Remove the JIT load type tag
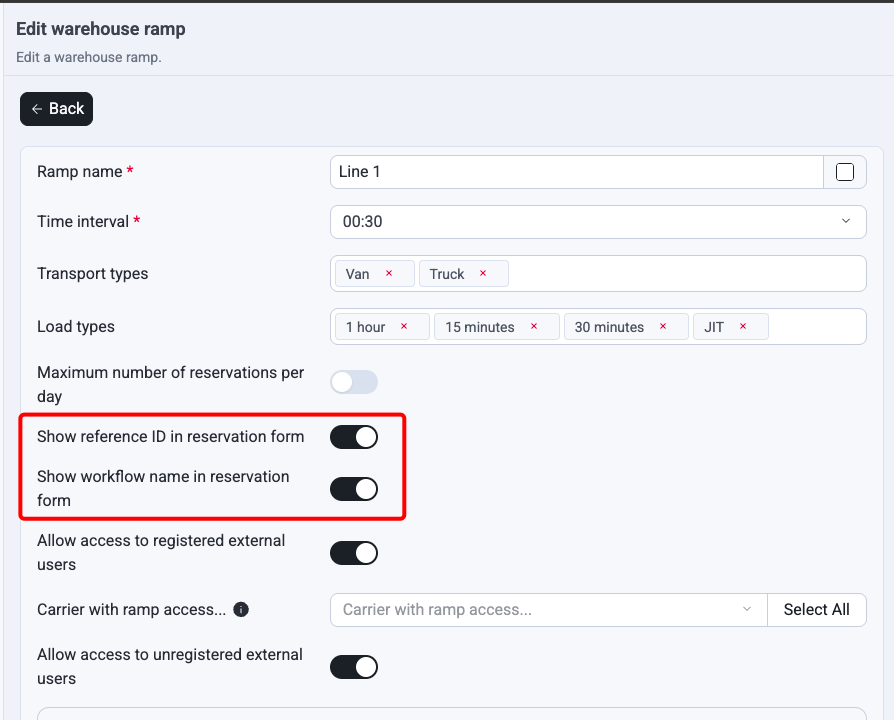This screenshot has width=894, height=720. [x=742, y=327]
